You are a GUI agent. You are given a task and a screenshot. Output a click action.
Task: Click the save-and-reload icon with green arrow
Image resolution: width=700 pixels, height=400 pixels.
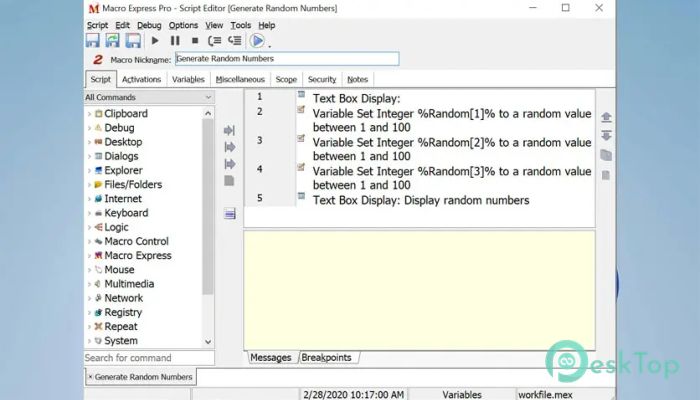coord(112,41)
